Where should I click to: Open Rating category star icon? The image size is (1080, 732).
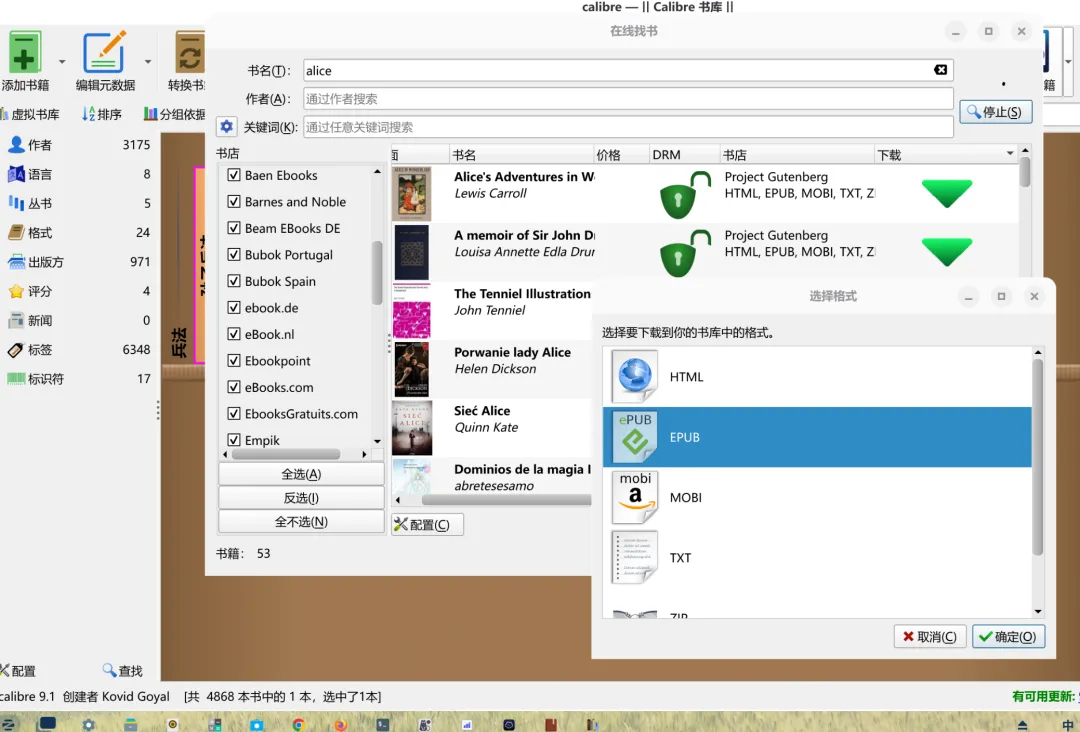[x=16, y=291]
